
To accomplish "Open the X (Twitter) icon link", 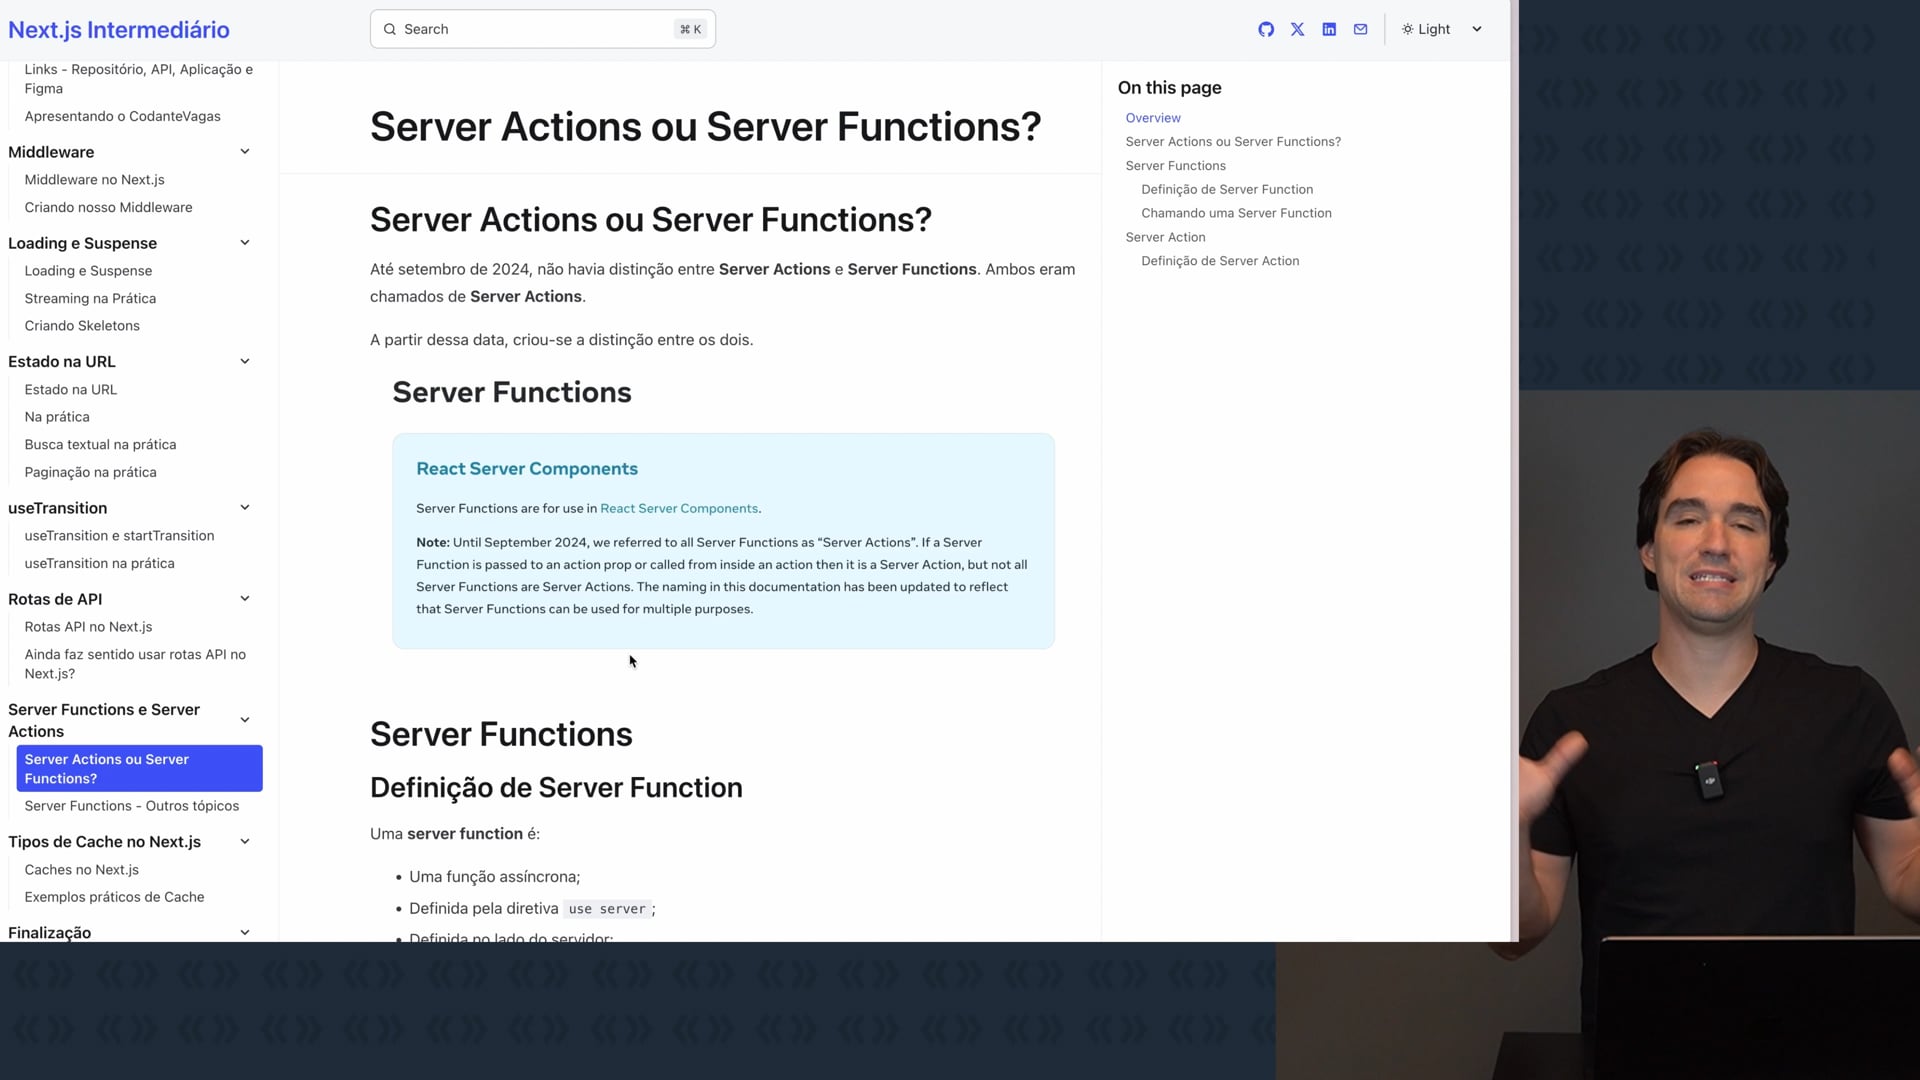I will [1297, 29].
